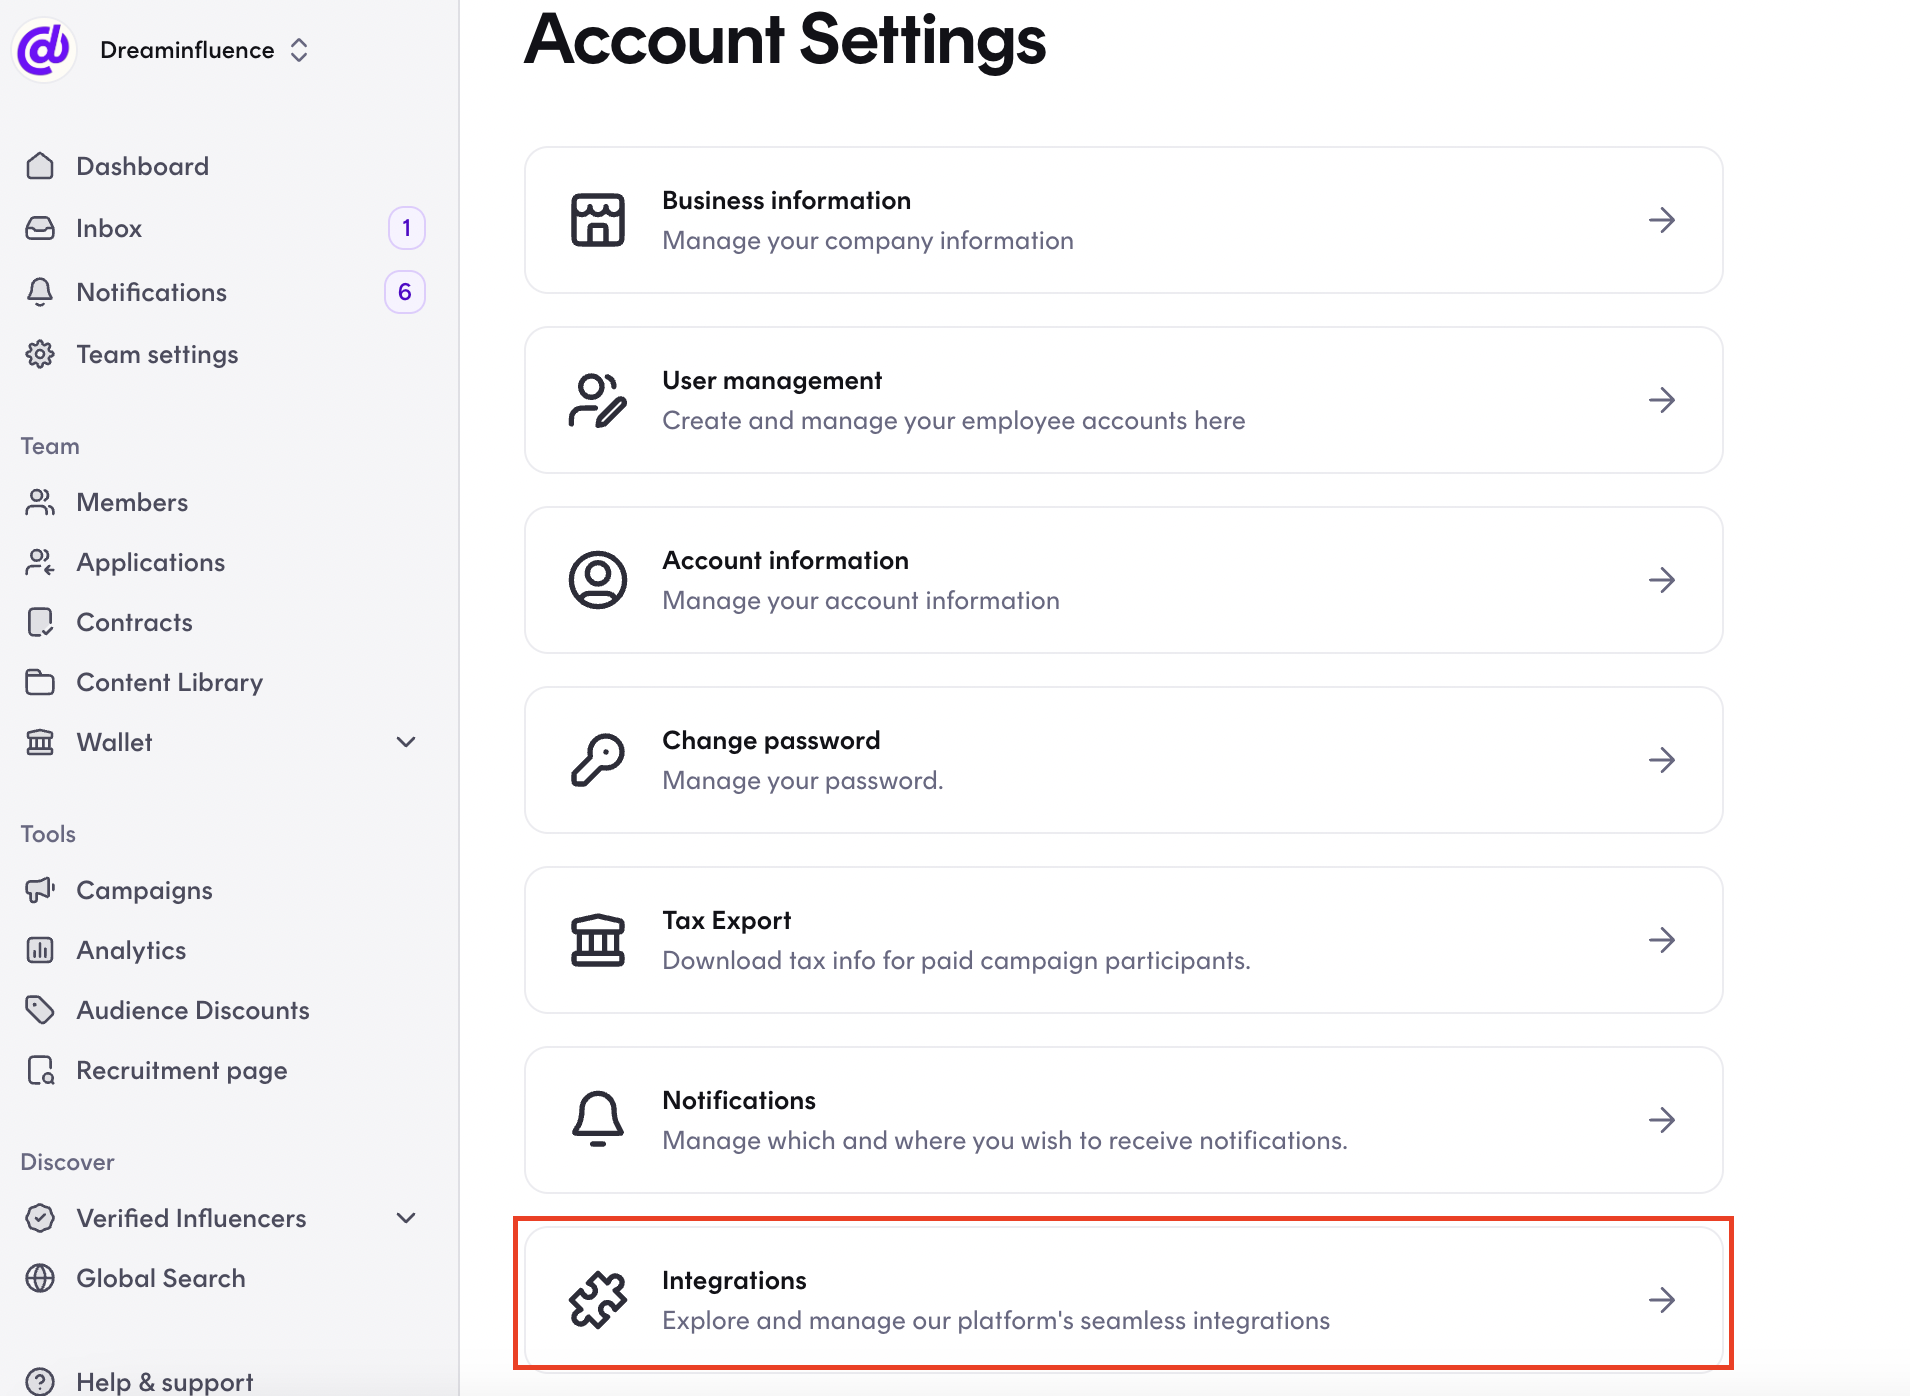Click the Campaigns megaphone icon
The height and width of the screenshot is (1396, 1910).
pyautogui.click(x=40, y=890)
